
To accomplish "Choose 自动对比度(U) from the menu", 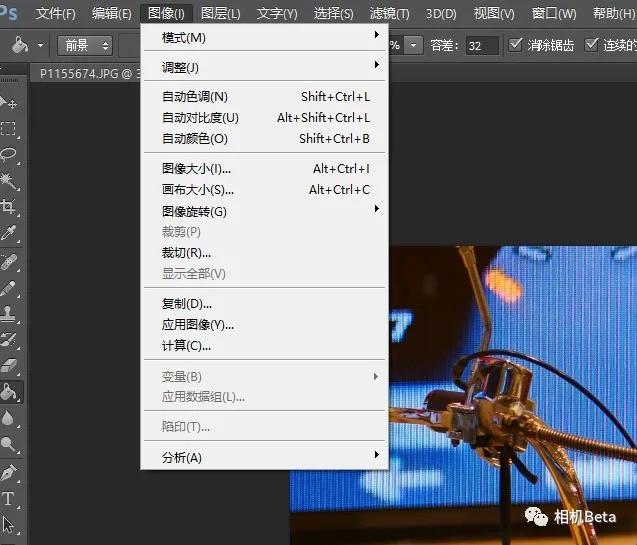I will pos(264,118).
